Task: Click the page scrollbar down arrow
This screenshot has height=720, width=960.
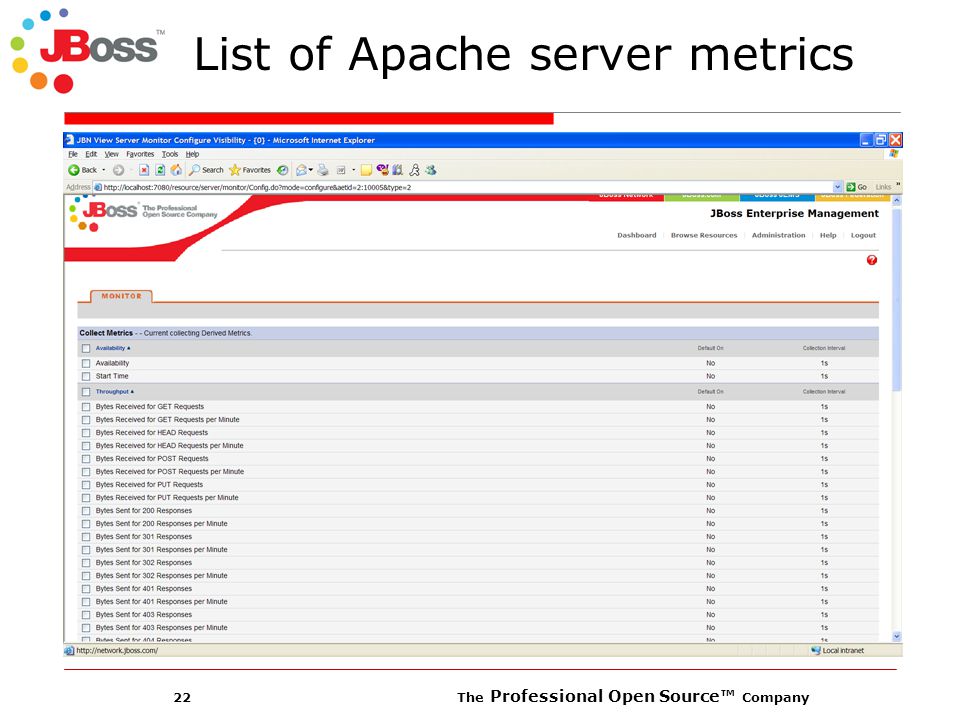Action: (x=896, y=636)
